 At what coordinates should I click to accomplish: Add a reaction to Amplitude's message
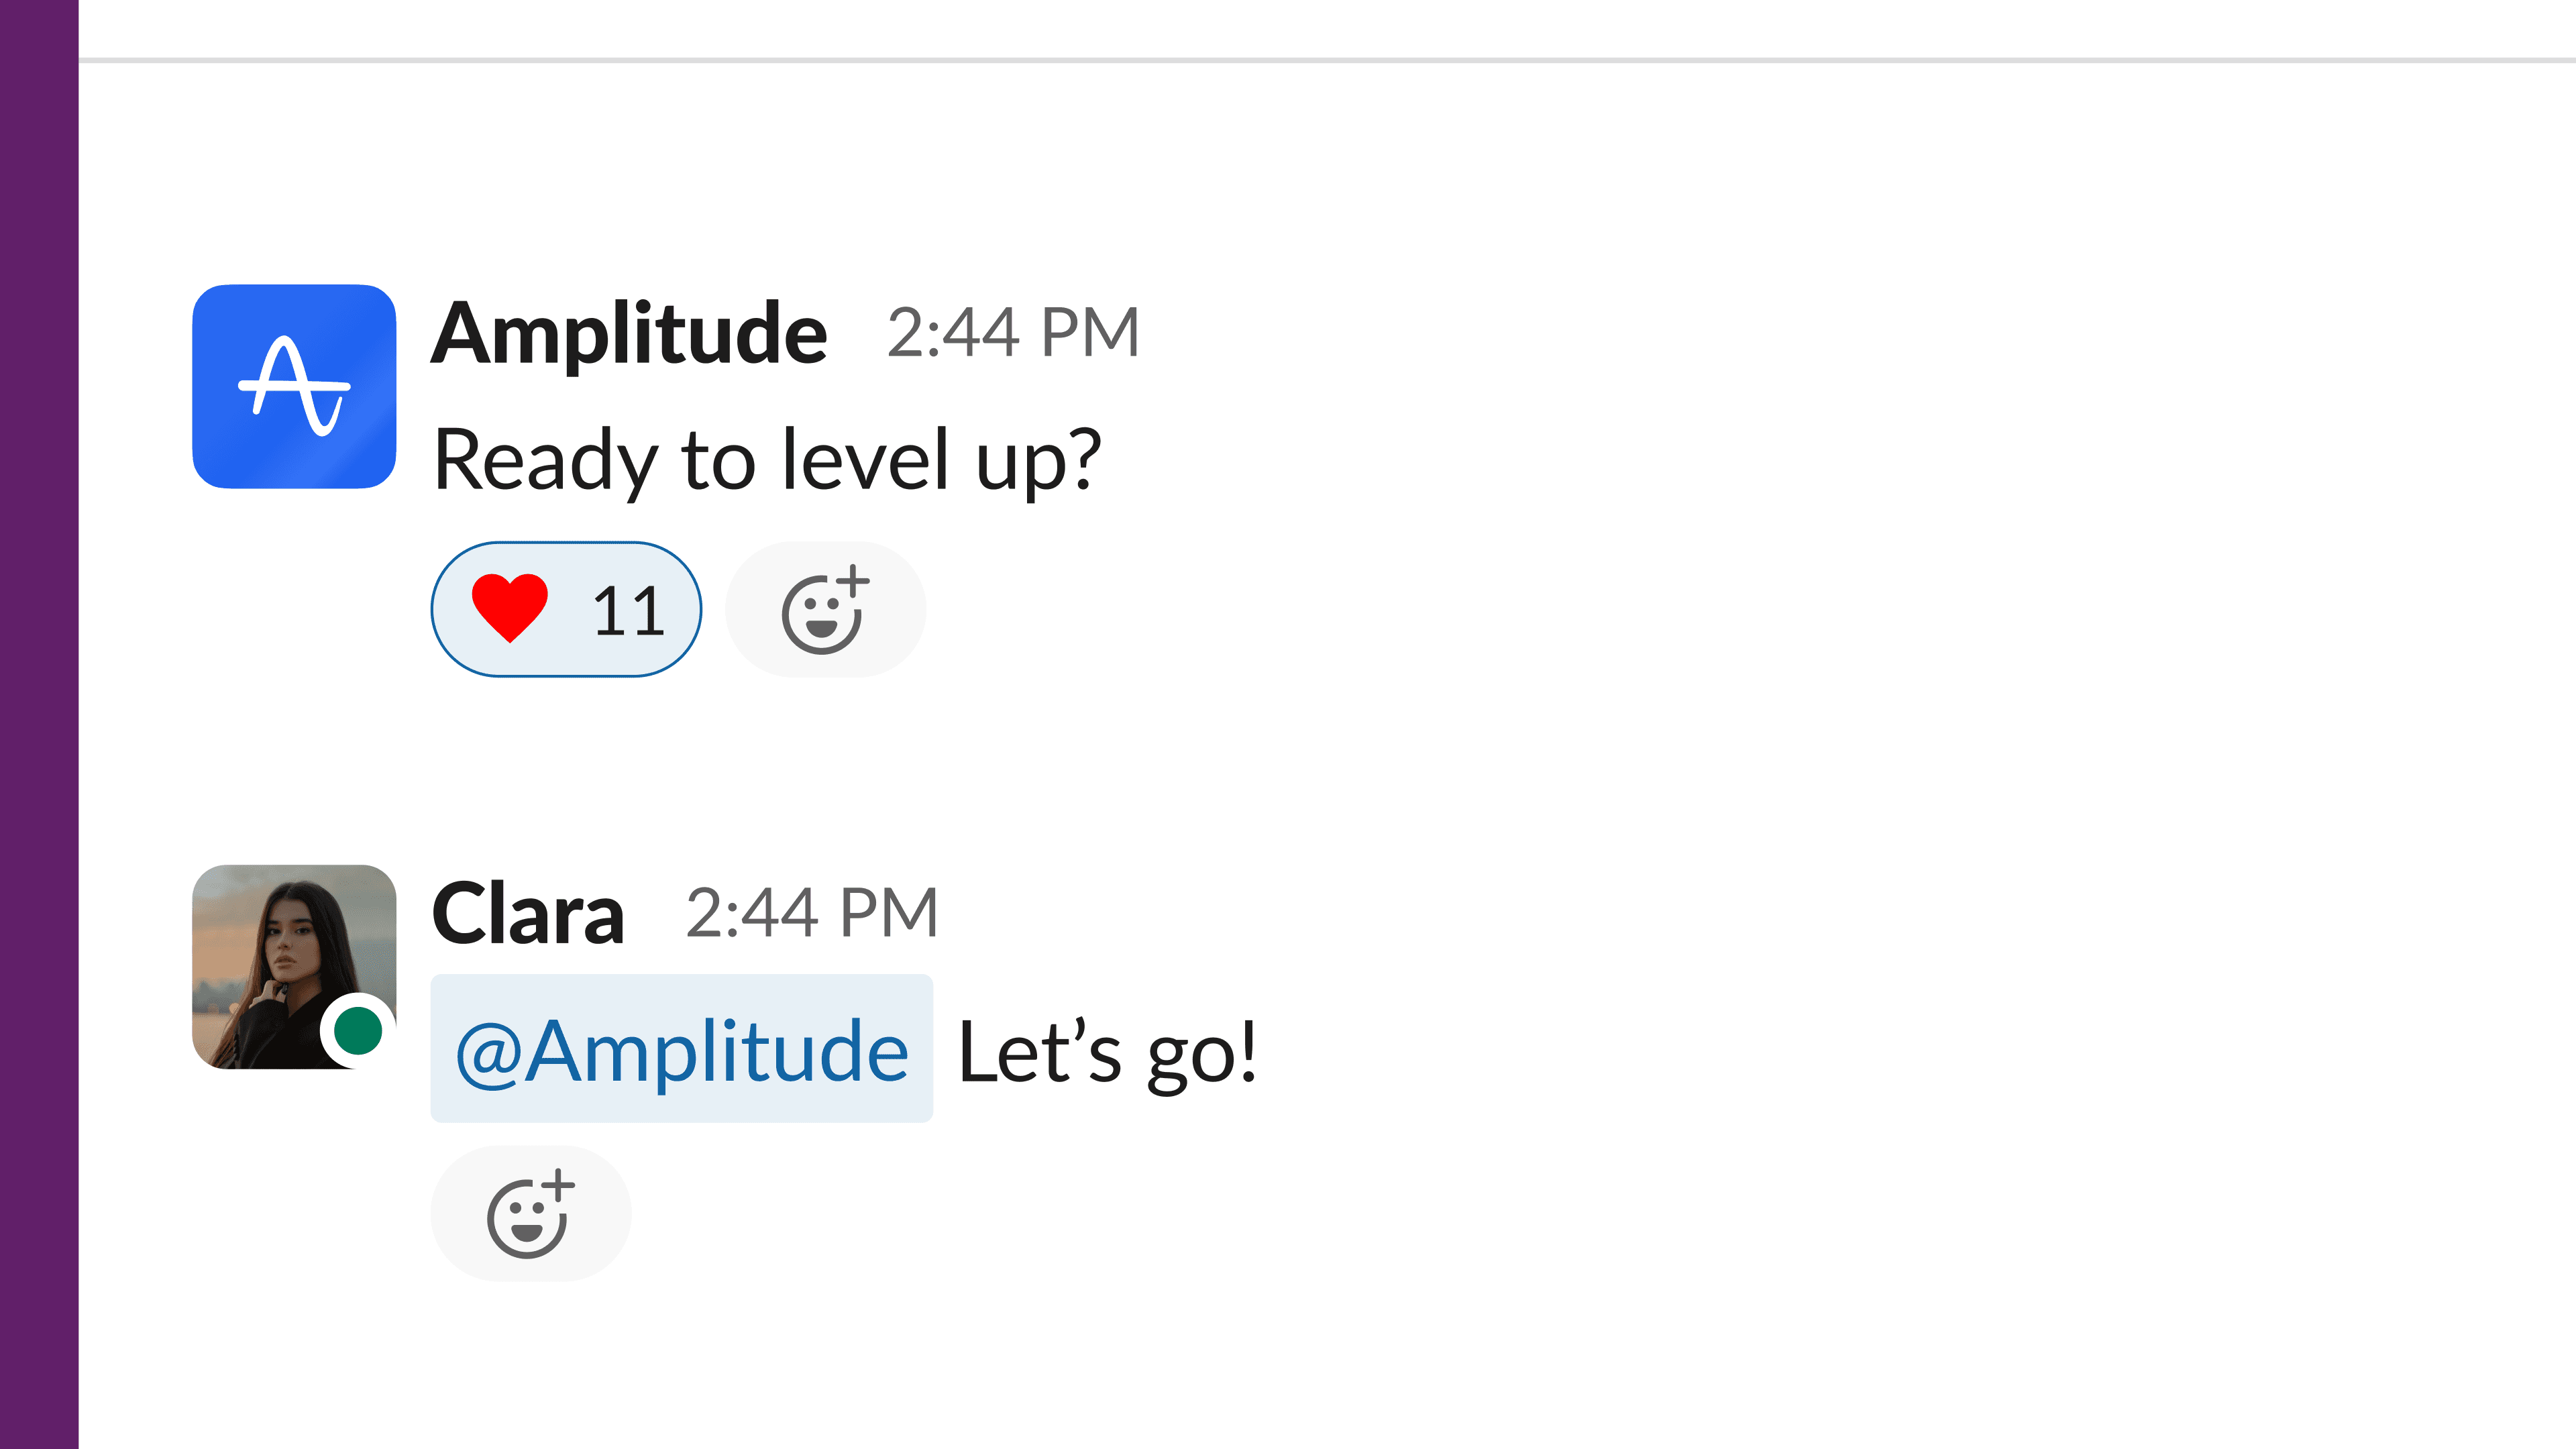click(826, 609)
